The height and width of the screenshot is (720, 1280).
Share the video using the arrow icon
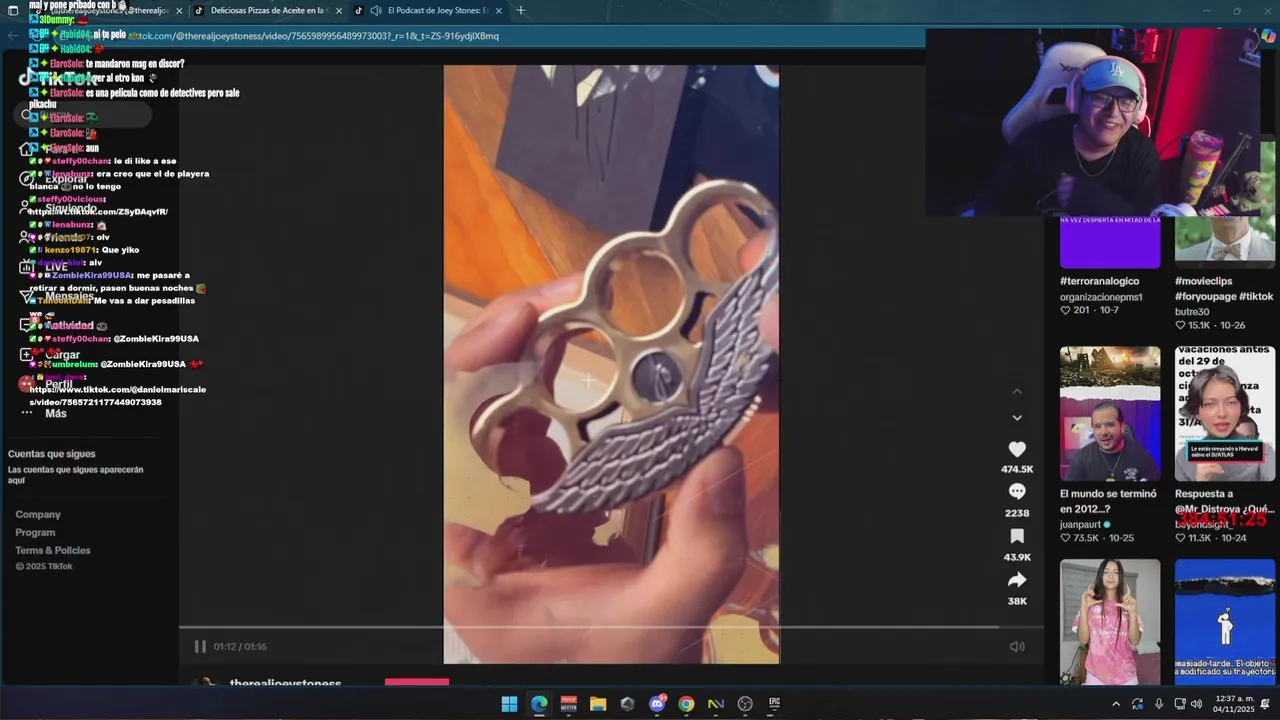[1017, 580]
